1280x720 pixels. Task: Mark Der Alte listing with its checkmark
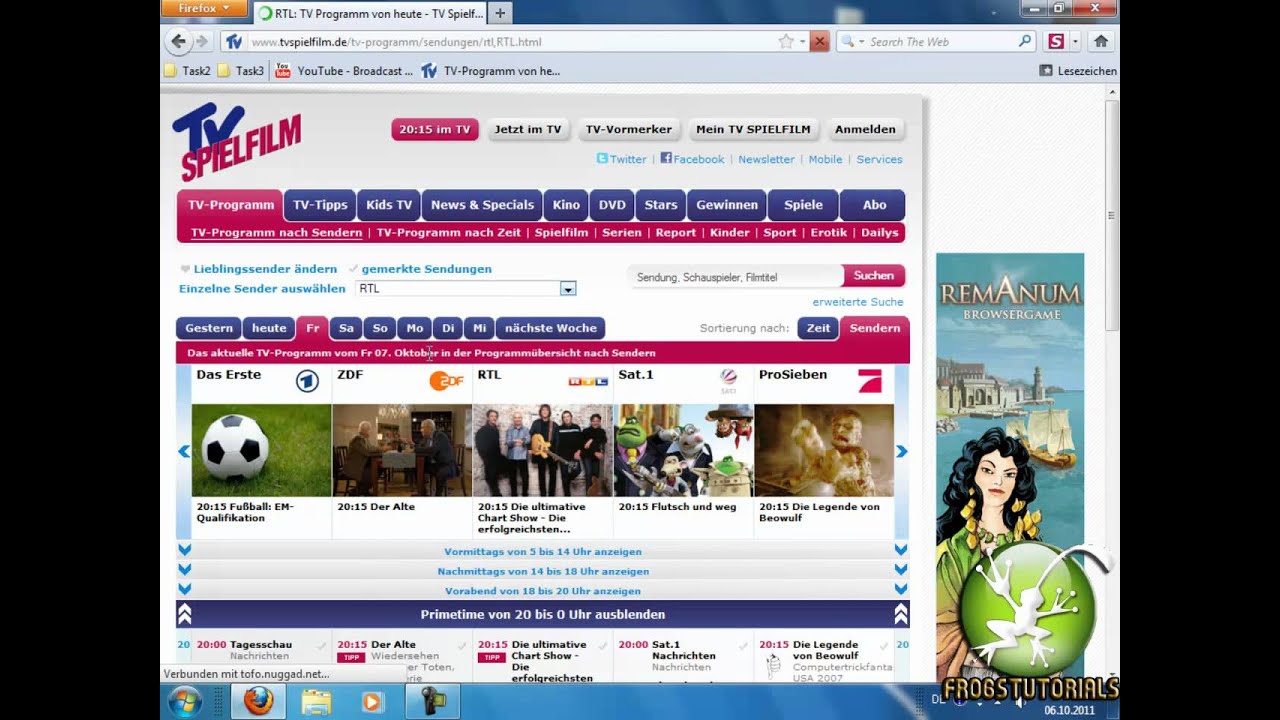point(462,646)
